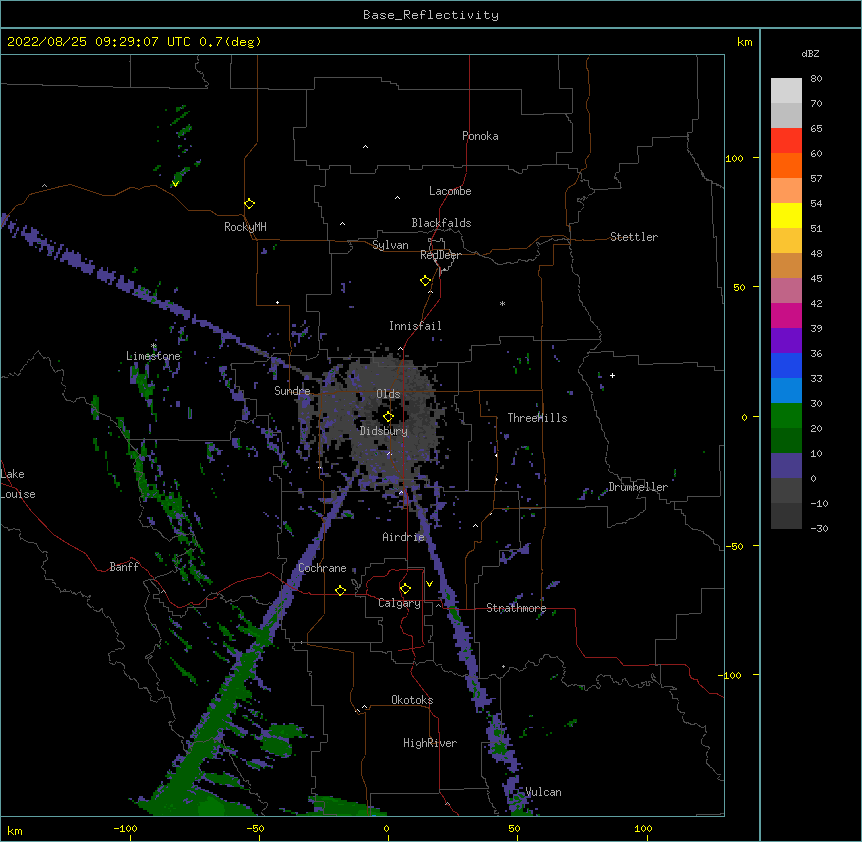862x842 pixels.
Task: Click the Sundre label
Action: coord(292,391)
